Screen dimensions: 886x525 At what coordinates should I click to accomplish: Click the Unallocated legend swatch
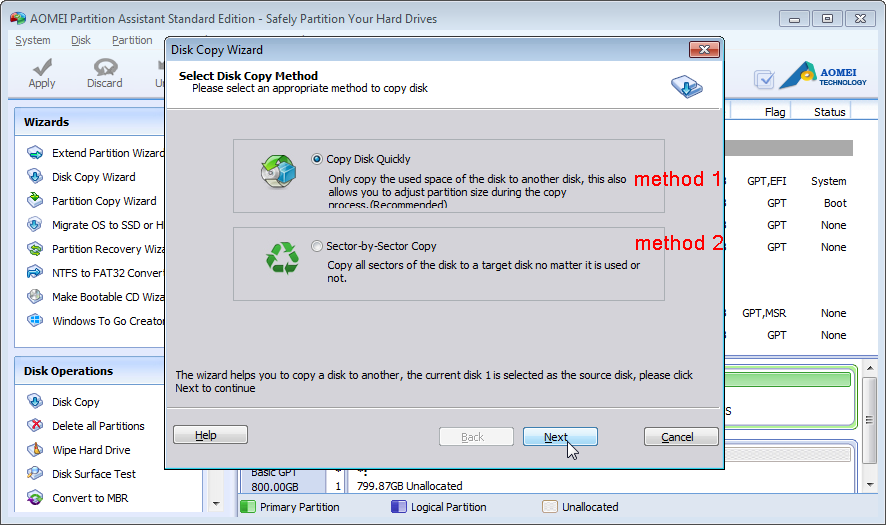(549, 506)
